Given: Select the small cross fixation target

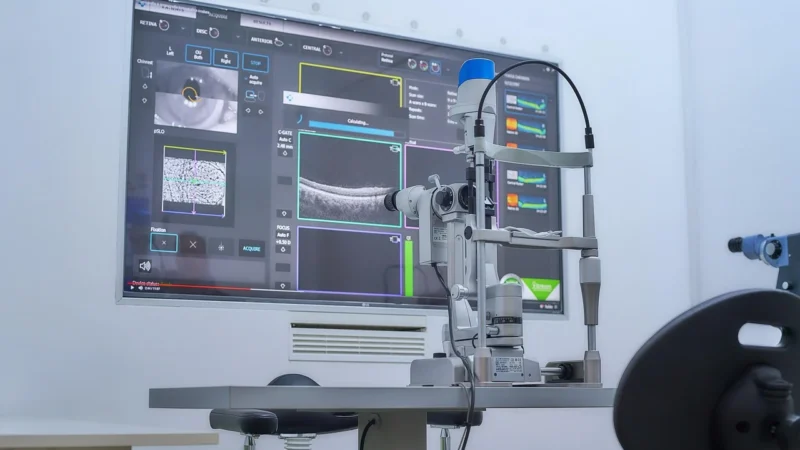Looking at the screenshot, I should (164, 243).
